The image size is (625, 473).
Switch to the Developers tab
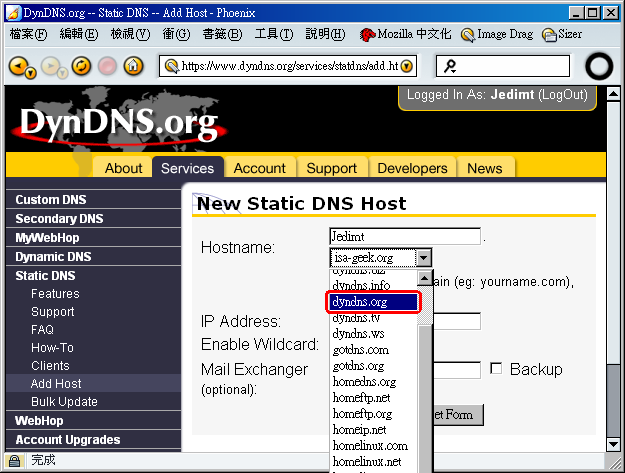[x=412, y=168]
